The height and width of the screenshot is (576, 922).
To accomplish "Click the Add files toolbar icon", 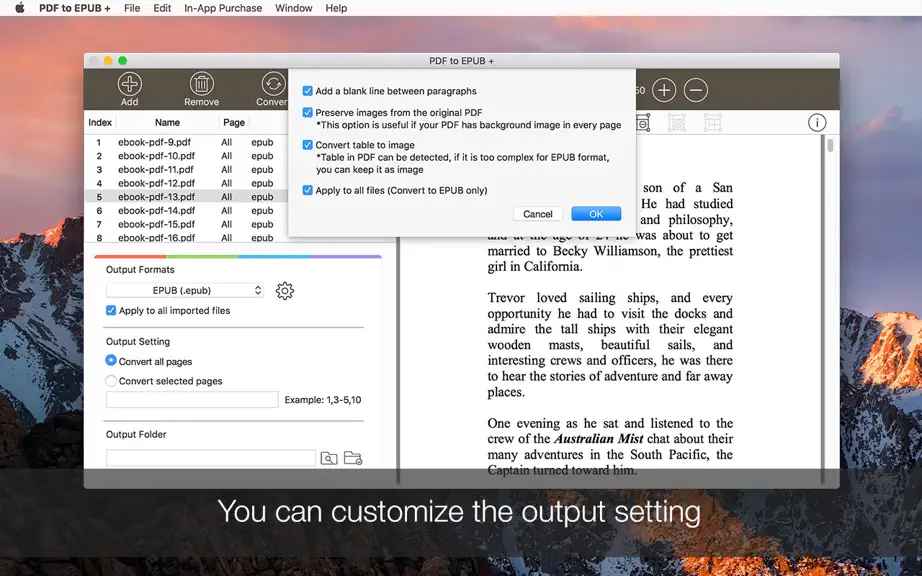I will point(129,84).
